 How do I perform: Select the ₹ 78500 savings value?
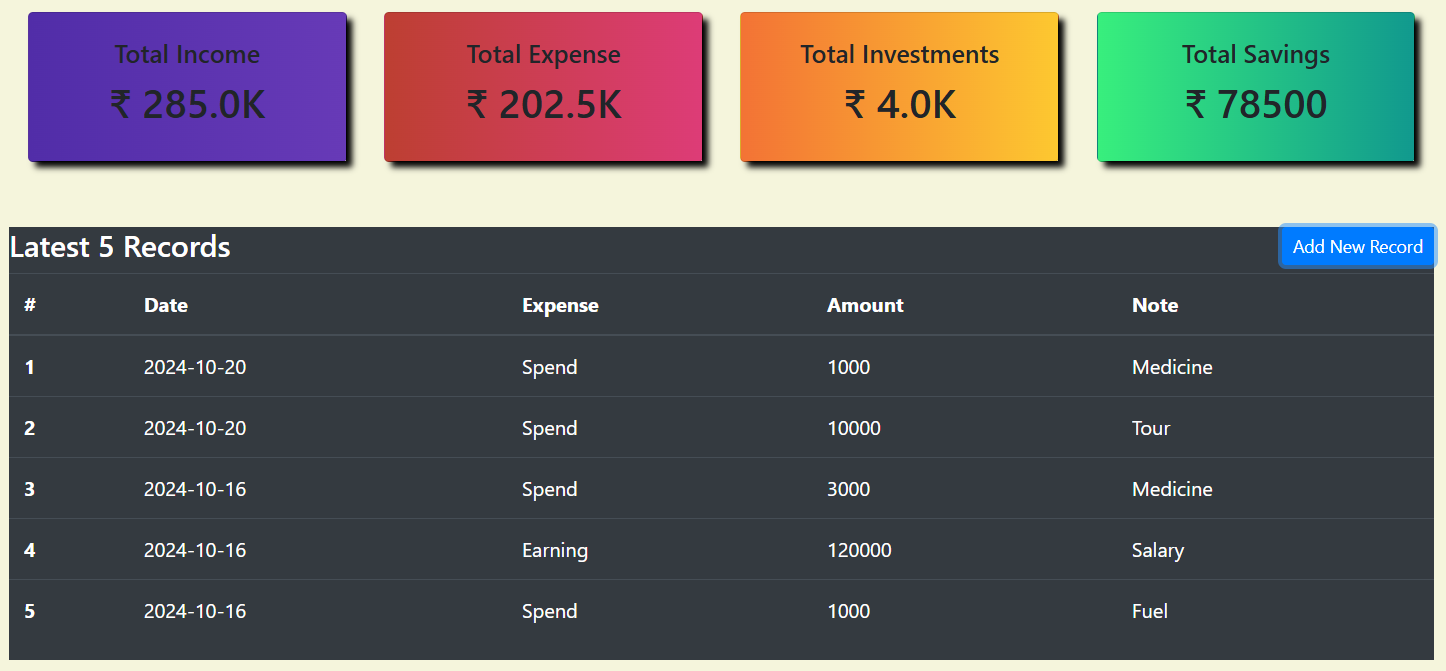pyautogui.click(x=1256, y=104)
